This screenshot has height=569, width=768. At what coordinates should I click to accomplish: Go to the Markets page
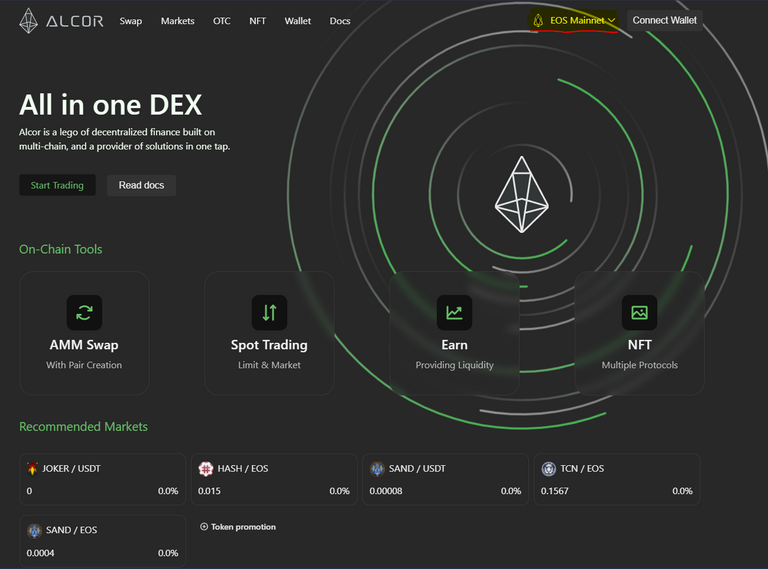[177, 21]
